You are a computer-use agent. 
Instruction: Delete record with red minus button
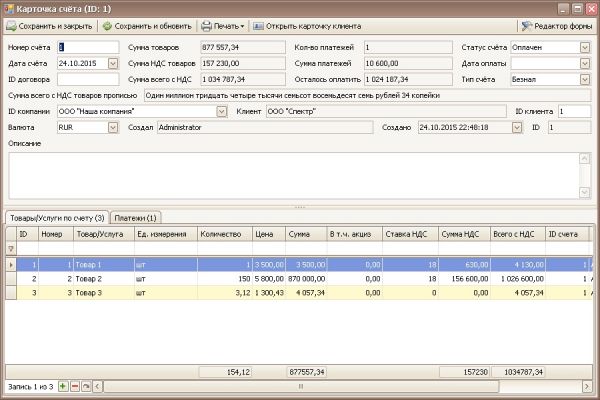[75, 386]
